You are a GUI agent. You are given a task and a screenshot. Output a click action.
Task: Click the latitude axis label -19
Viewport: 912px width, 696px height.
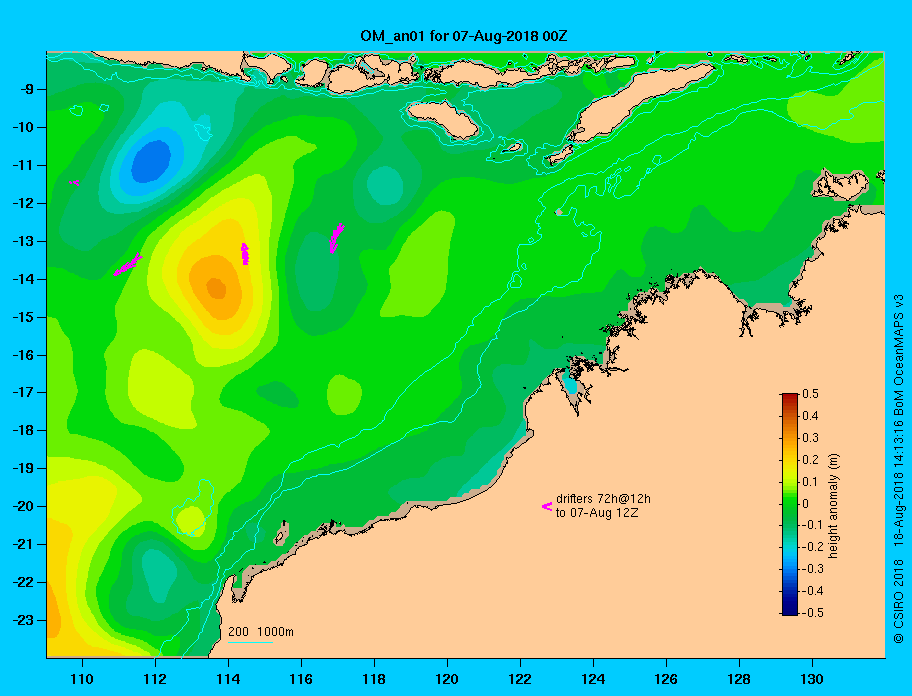click(x=22, y=468)
